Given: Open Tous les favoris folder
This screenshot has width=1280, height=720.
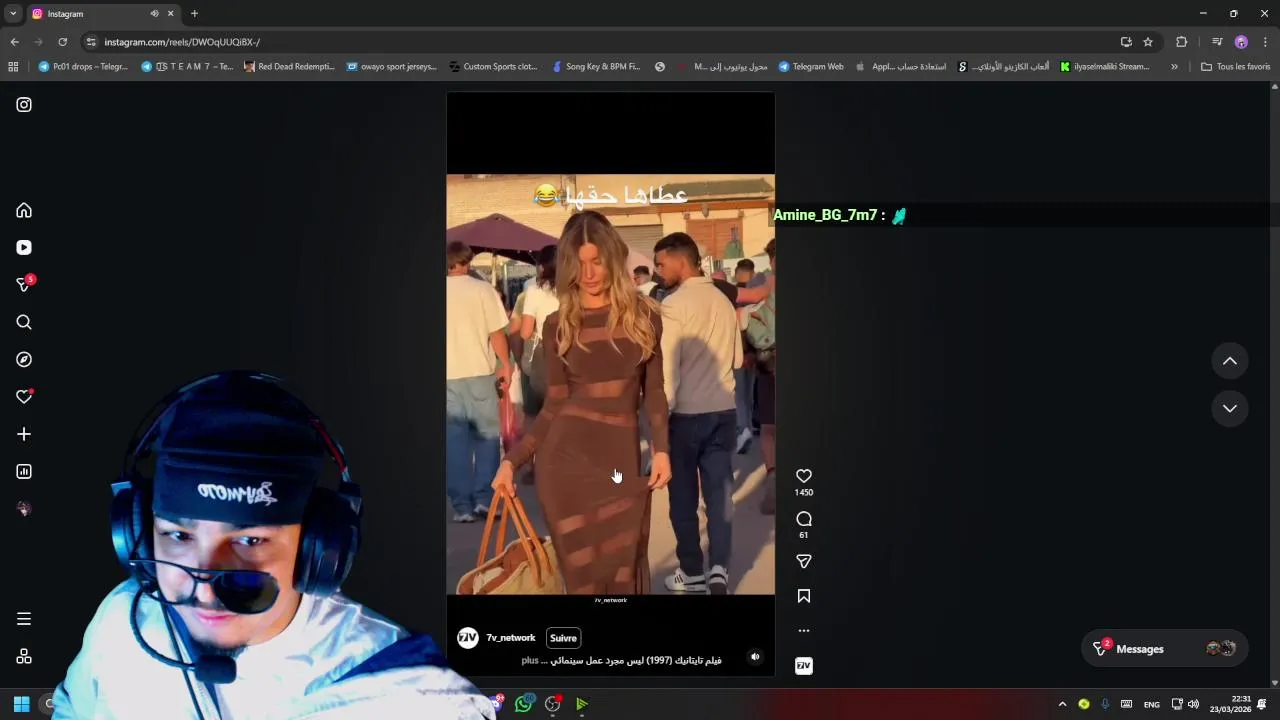Looking at the screenshot, I should (1235, 67).
